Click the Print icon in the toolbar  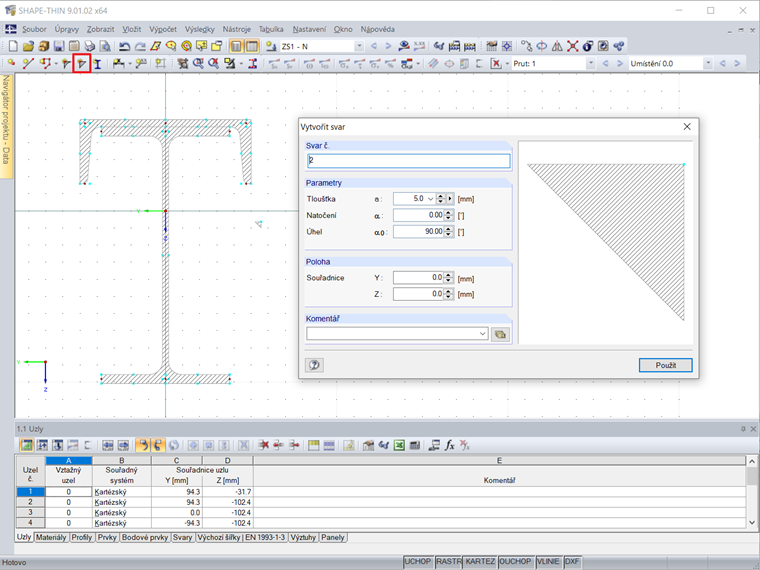89,46
